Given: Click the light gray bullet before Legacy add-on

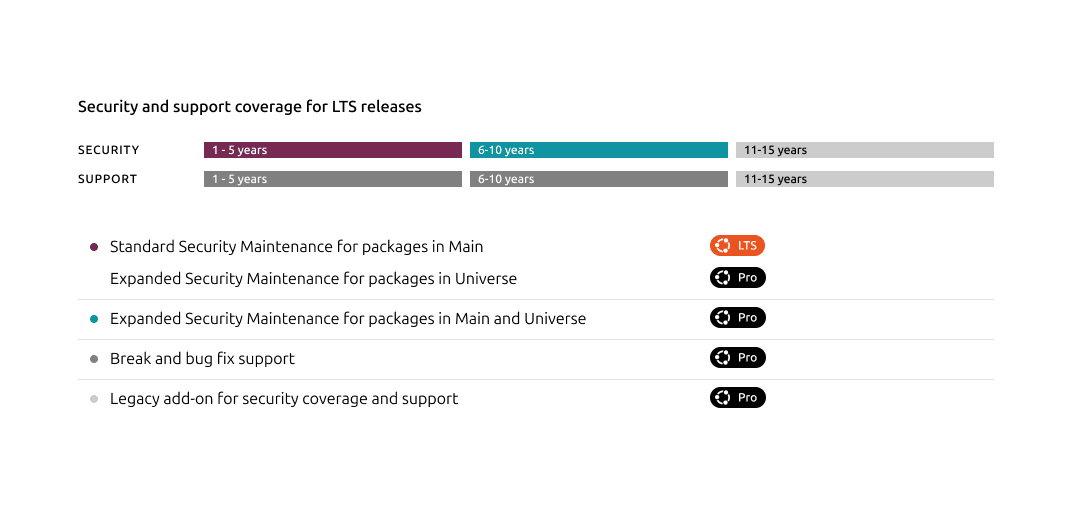Looking at the screenshot, I should pyautogui.click(x=94, y=399).
